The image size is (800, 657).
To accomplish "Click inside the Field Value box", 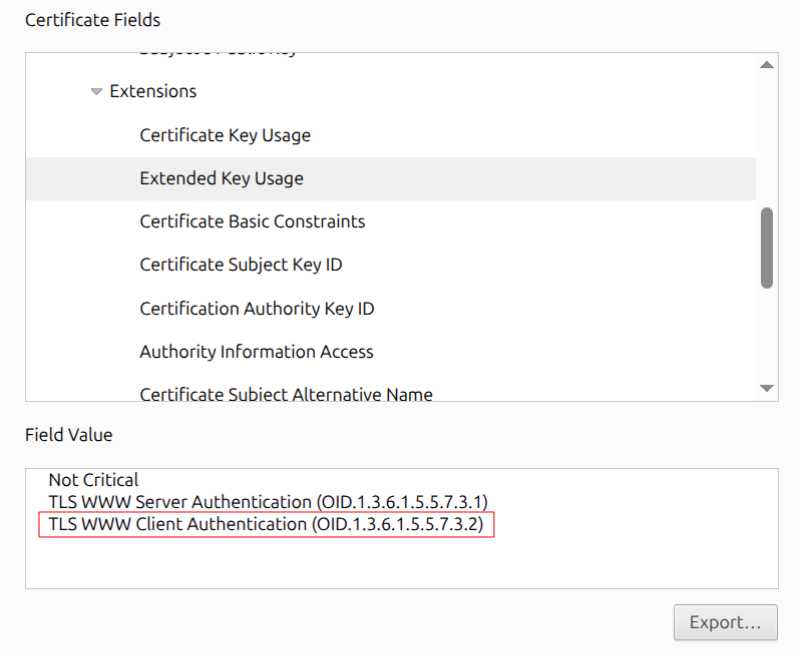I will 400,560.
